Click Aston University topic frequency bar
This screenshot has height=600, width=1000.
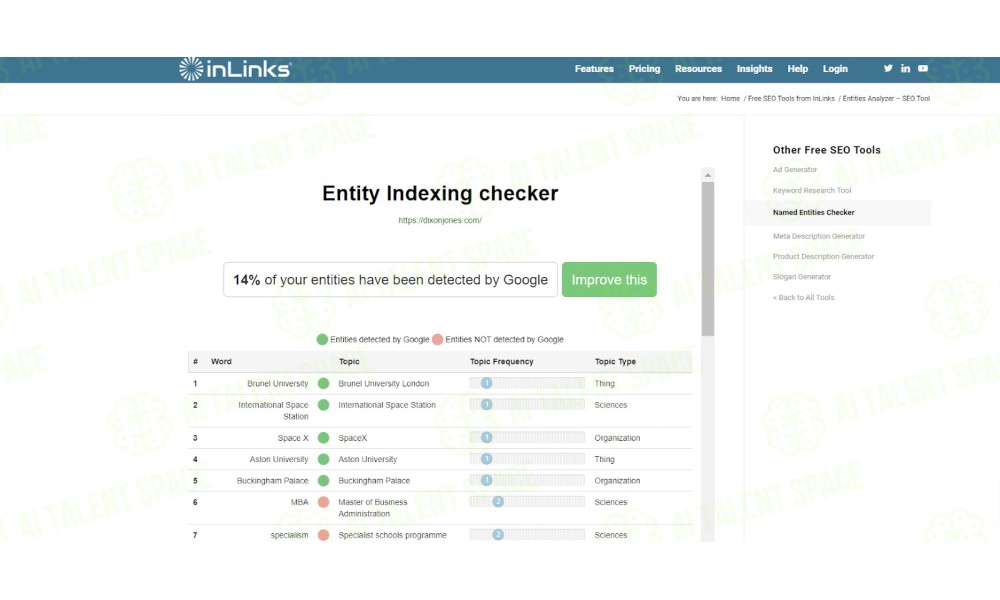[x=527, y=458]
